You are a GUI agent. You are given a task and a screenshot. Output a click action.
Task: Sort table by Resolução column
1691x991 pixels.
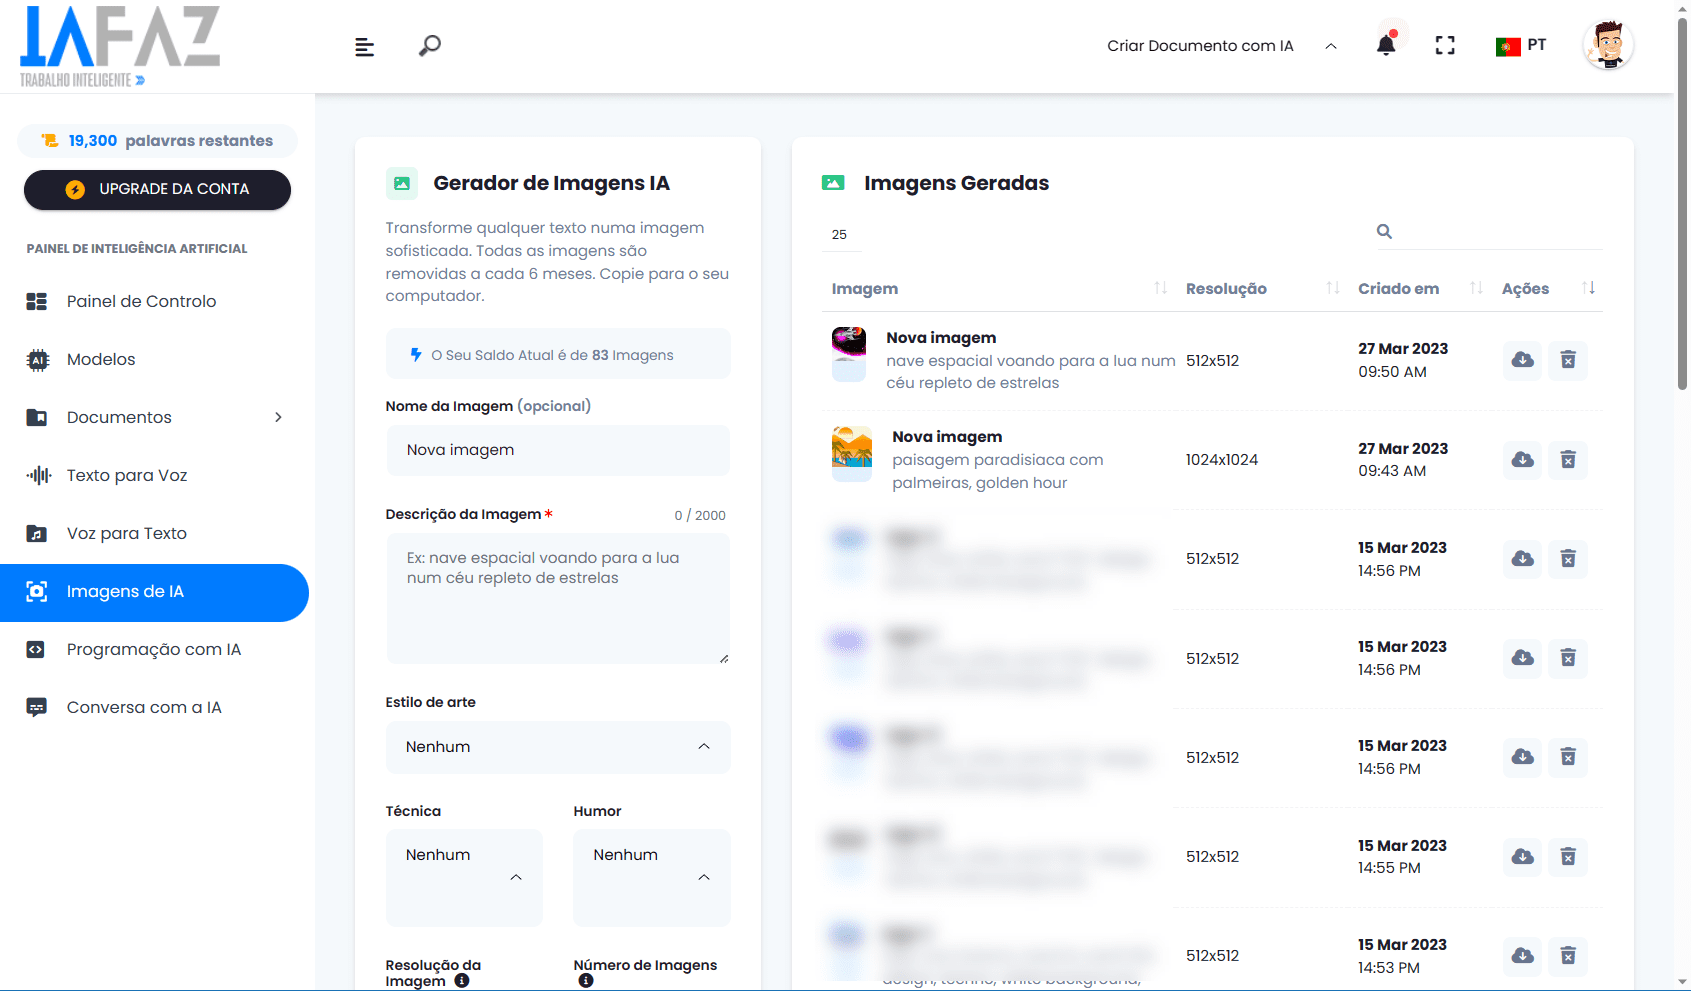tap(1332, 289)
